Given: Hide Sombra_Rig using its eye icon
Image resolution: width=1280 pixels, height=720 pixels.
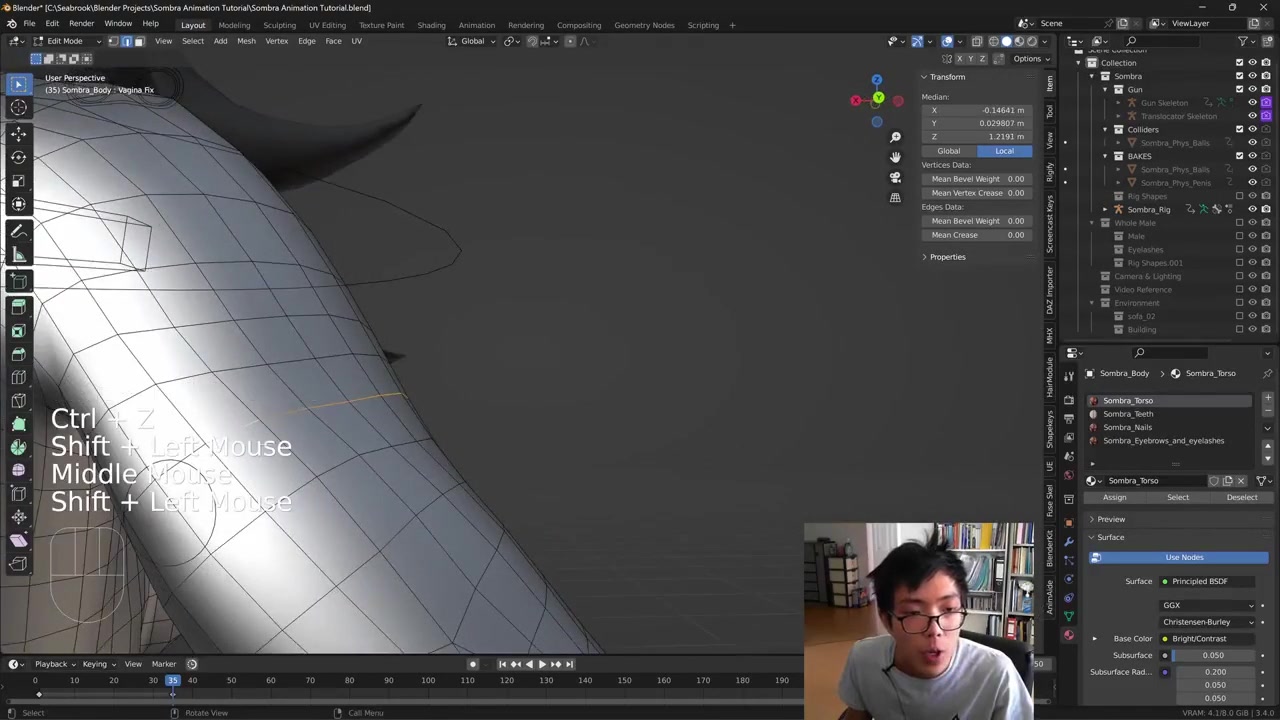Looking at the screenshot, I should pyautogui.click(x=1252, y=209).
